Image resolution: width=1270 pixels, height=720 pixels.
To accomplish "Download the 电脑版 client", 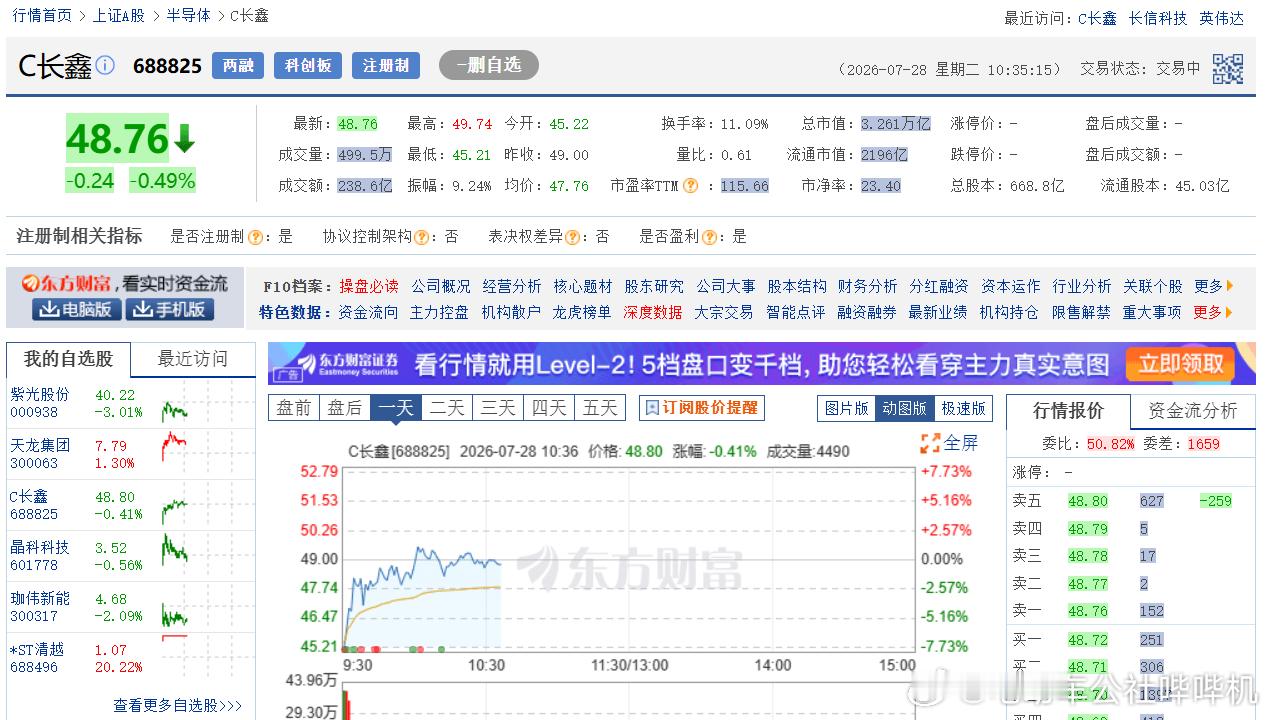I will [x=77, y=310].
